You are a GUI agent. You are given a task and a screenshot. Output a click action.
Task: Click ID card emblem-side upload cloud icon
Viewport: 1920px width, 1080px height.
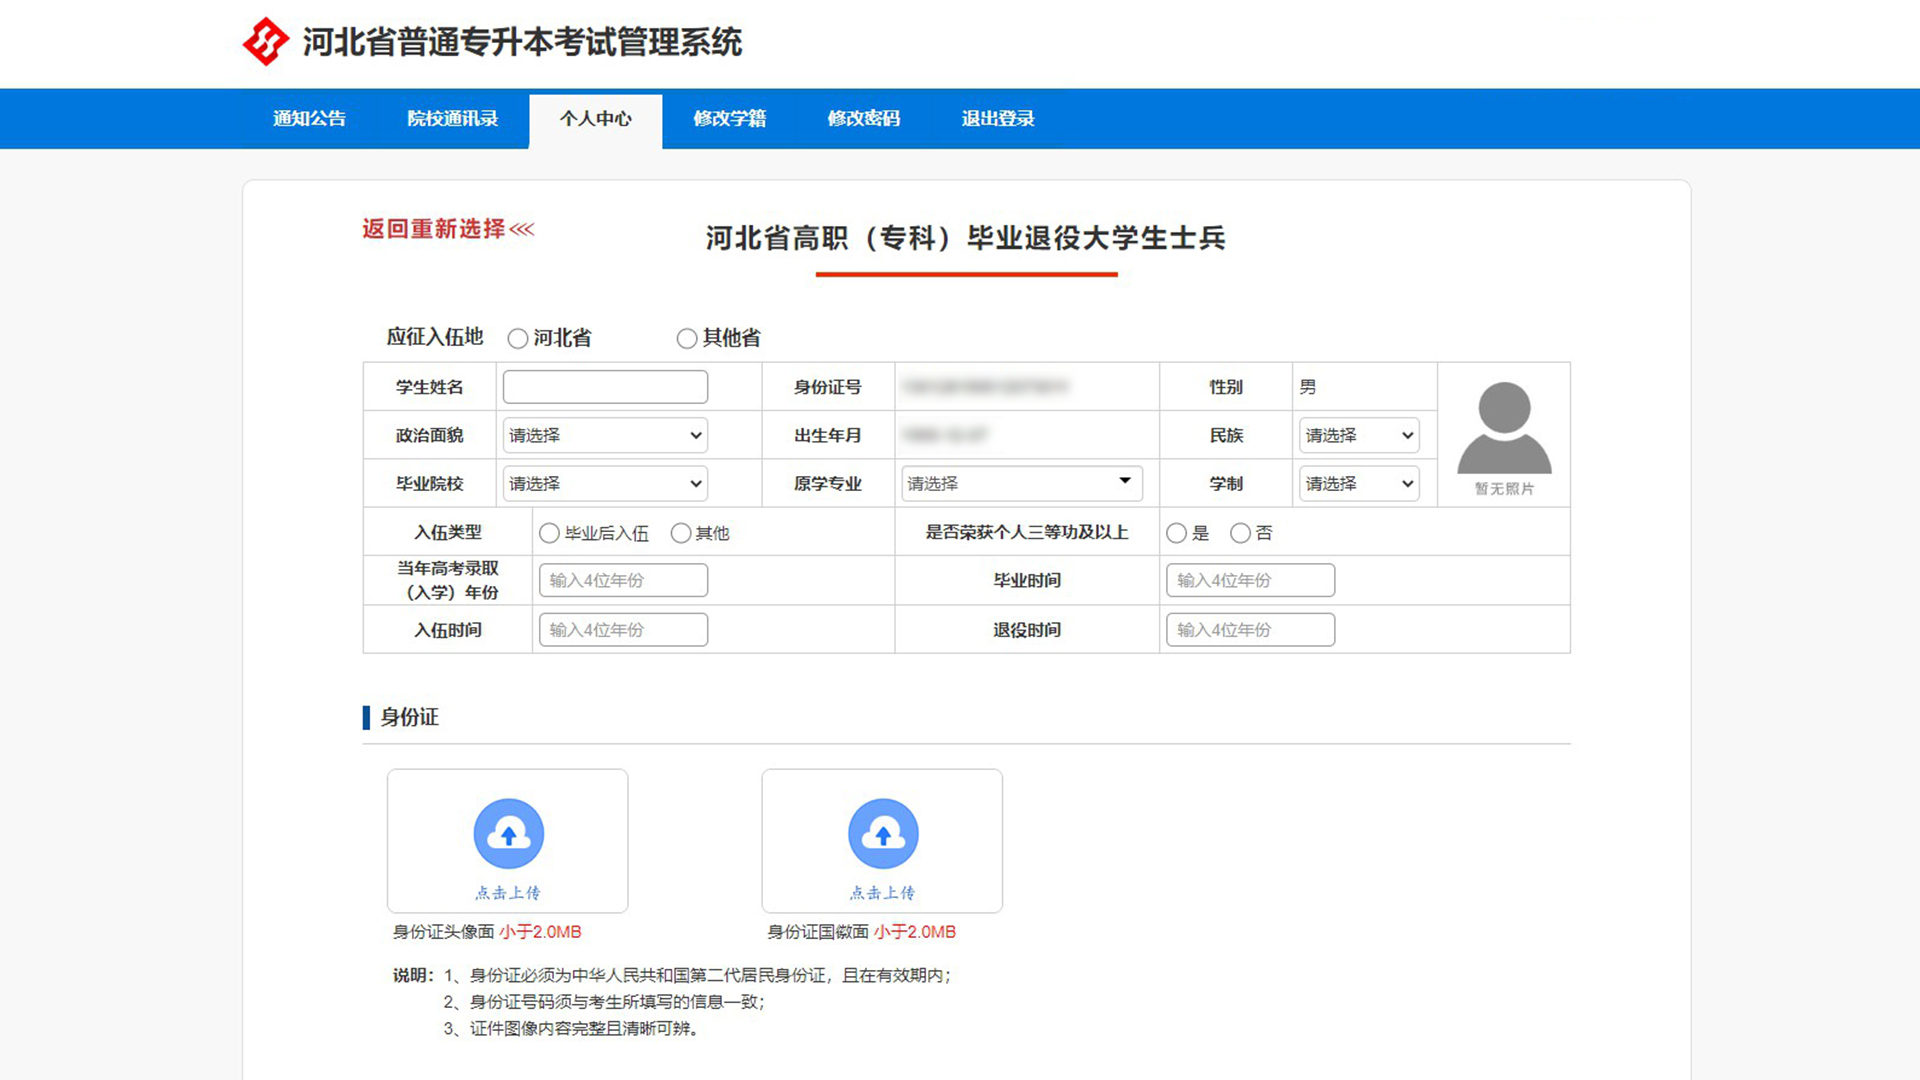pyautogui.click(x=882, y=833)
